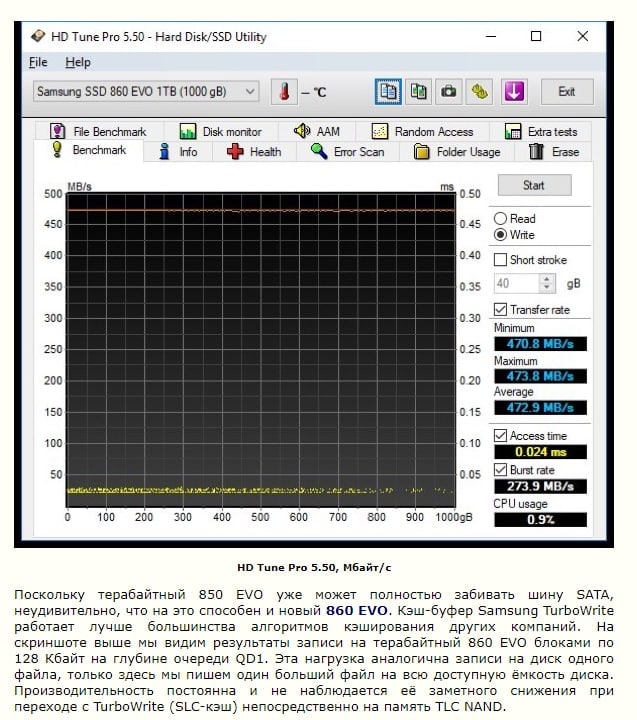637x720 pixels.
Task: Click the Average 472.9 MB/s value
Action: coord(540,408)
